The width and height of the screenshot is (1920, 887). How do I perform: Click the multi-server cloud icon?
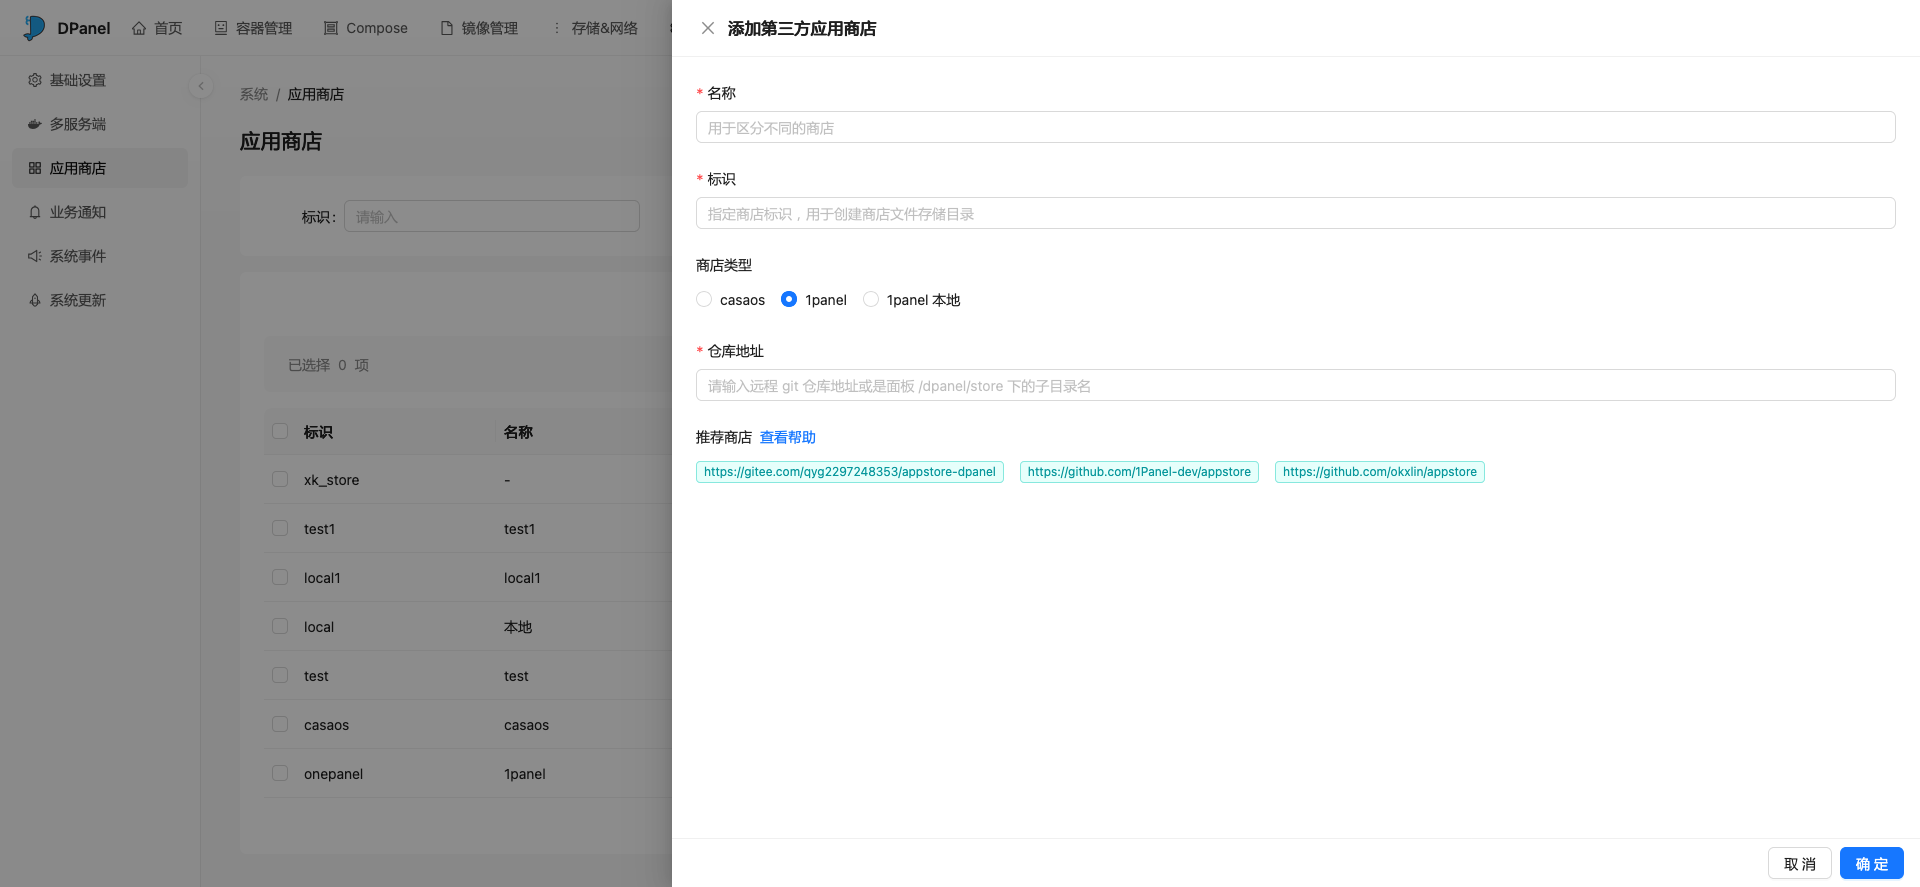click(x=35, y=124)
